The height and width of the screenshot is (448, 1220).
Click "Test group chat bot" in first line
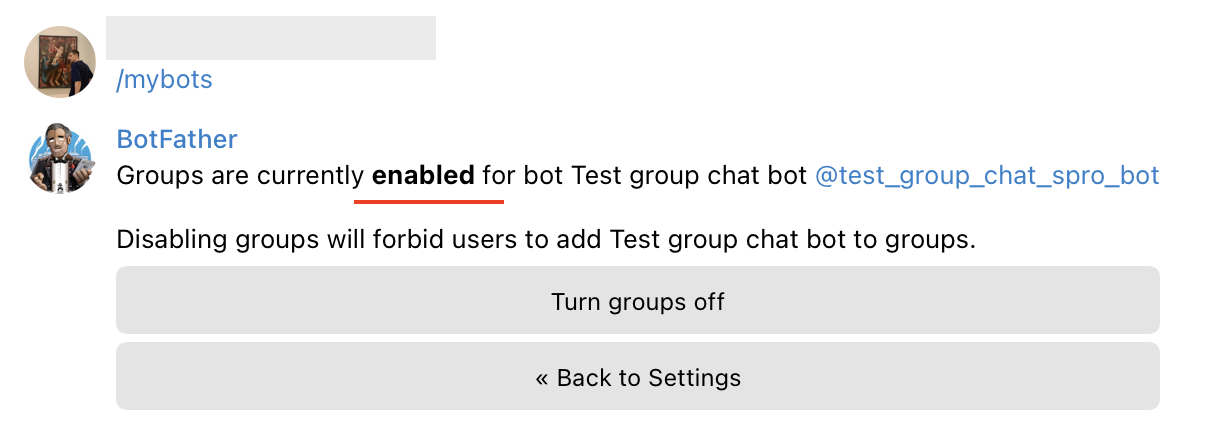pyautogui.click(x=689, y=176)
